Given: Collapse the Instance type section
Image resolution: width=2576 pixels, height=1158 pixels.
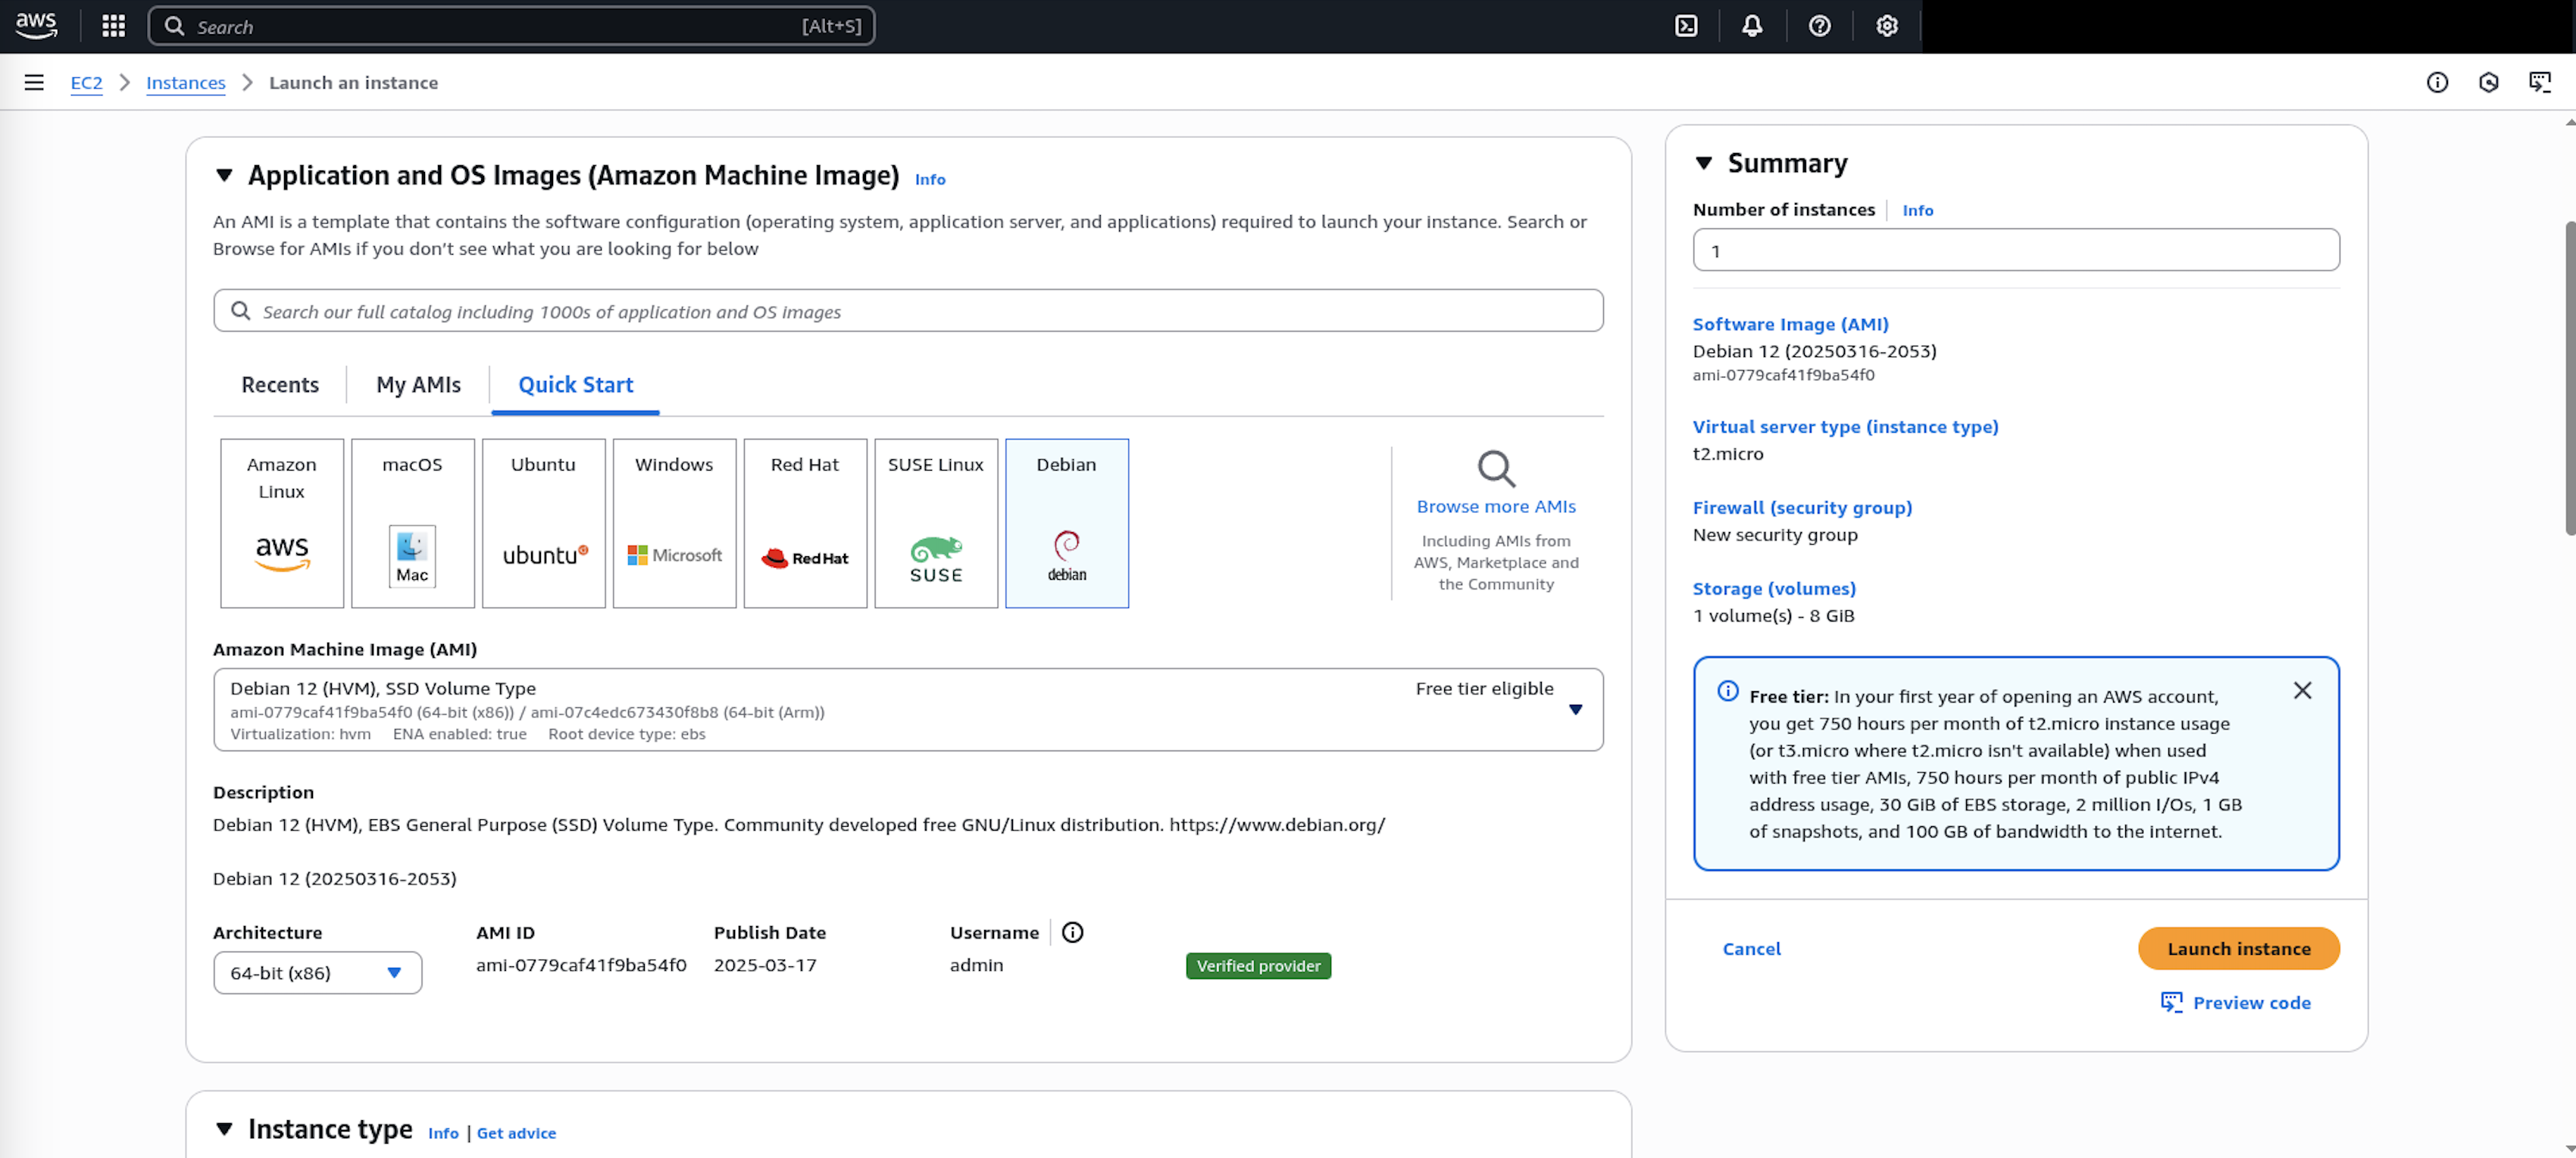Looking at the screenshot, I should tap(224, 1129).
